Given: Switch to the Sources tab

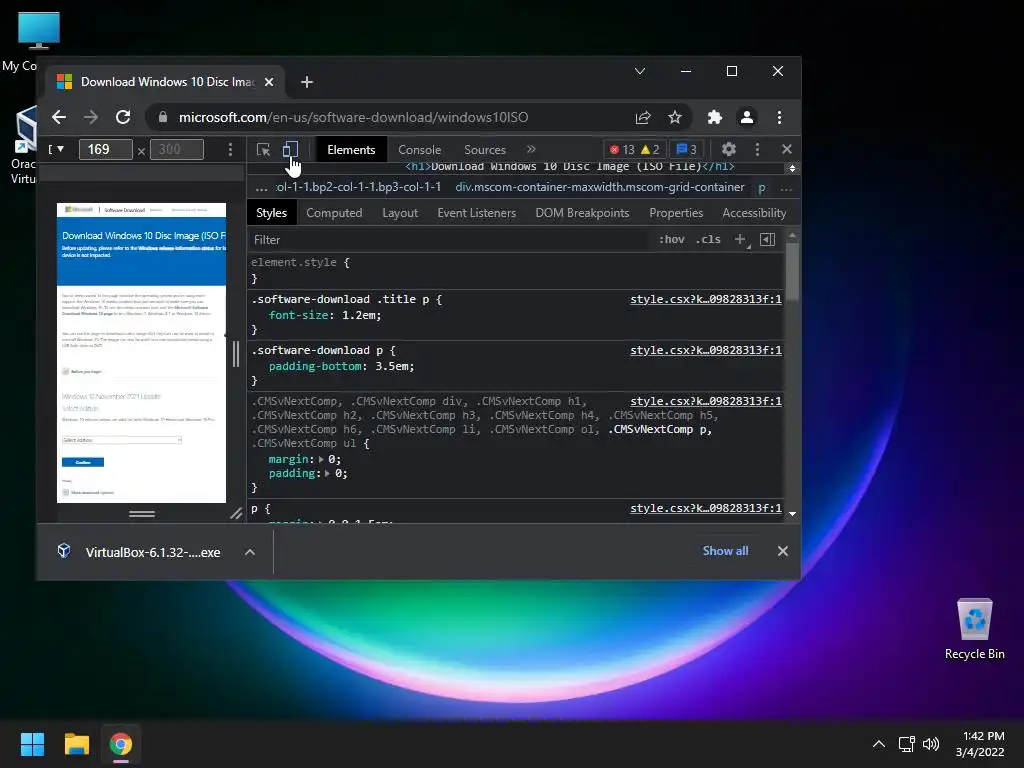Looking at the screenshot, I should click(485, 150).
